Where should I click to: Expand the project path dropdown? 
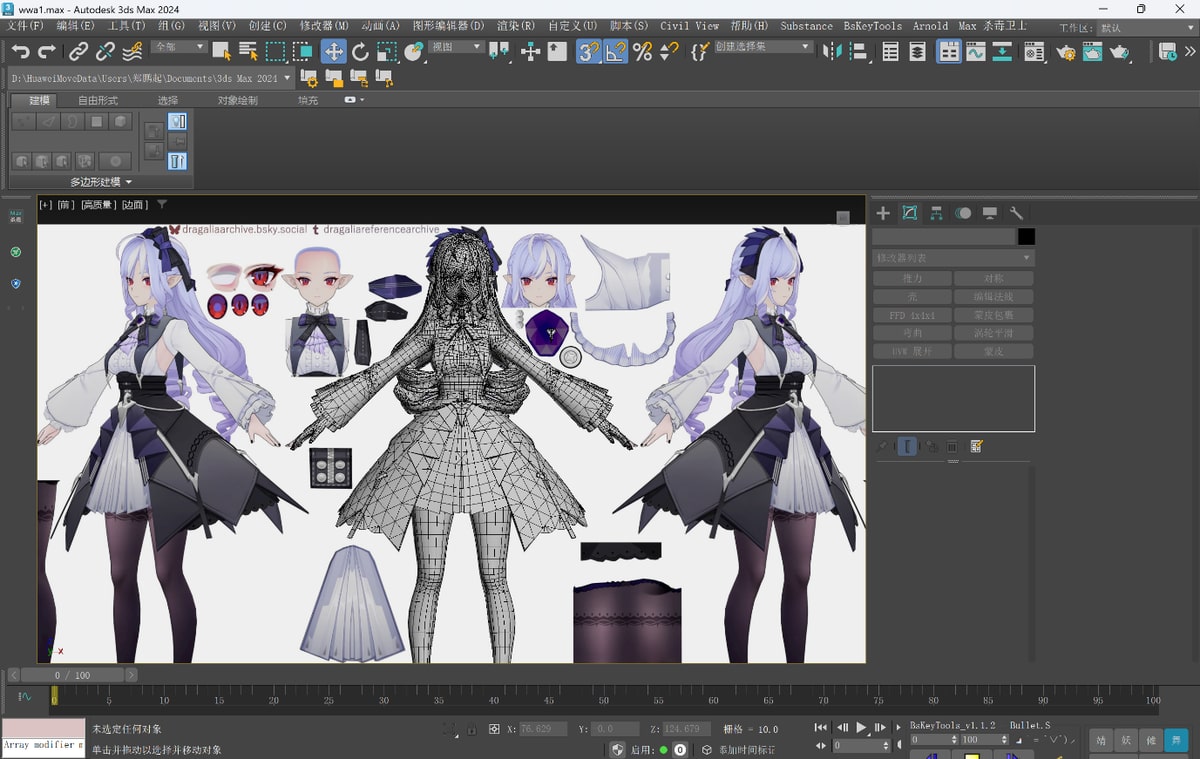(x=288, y=77)
